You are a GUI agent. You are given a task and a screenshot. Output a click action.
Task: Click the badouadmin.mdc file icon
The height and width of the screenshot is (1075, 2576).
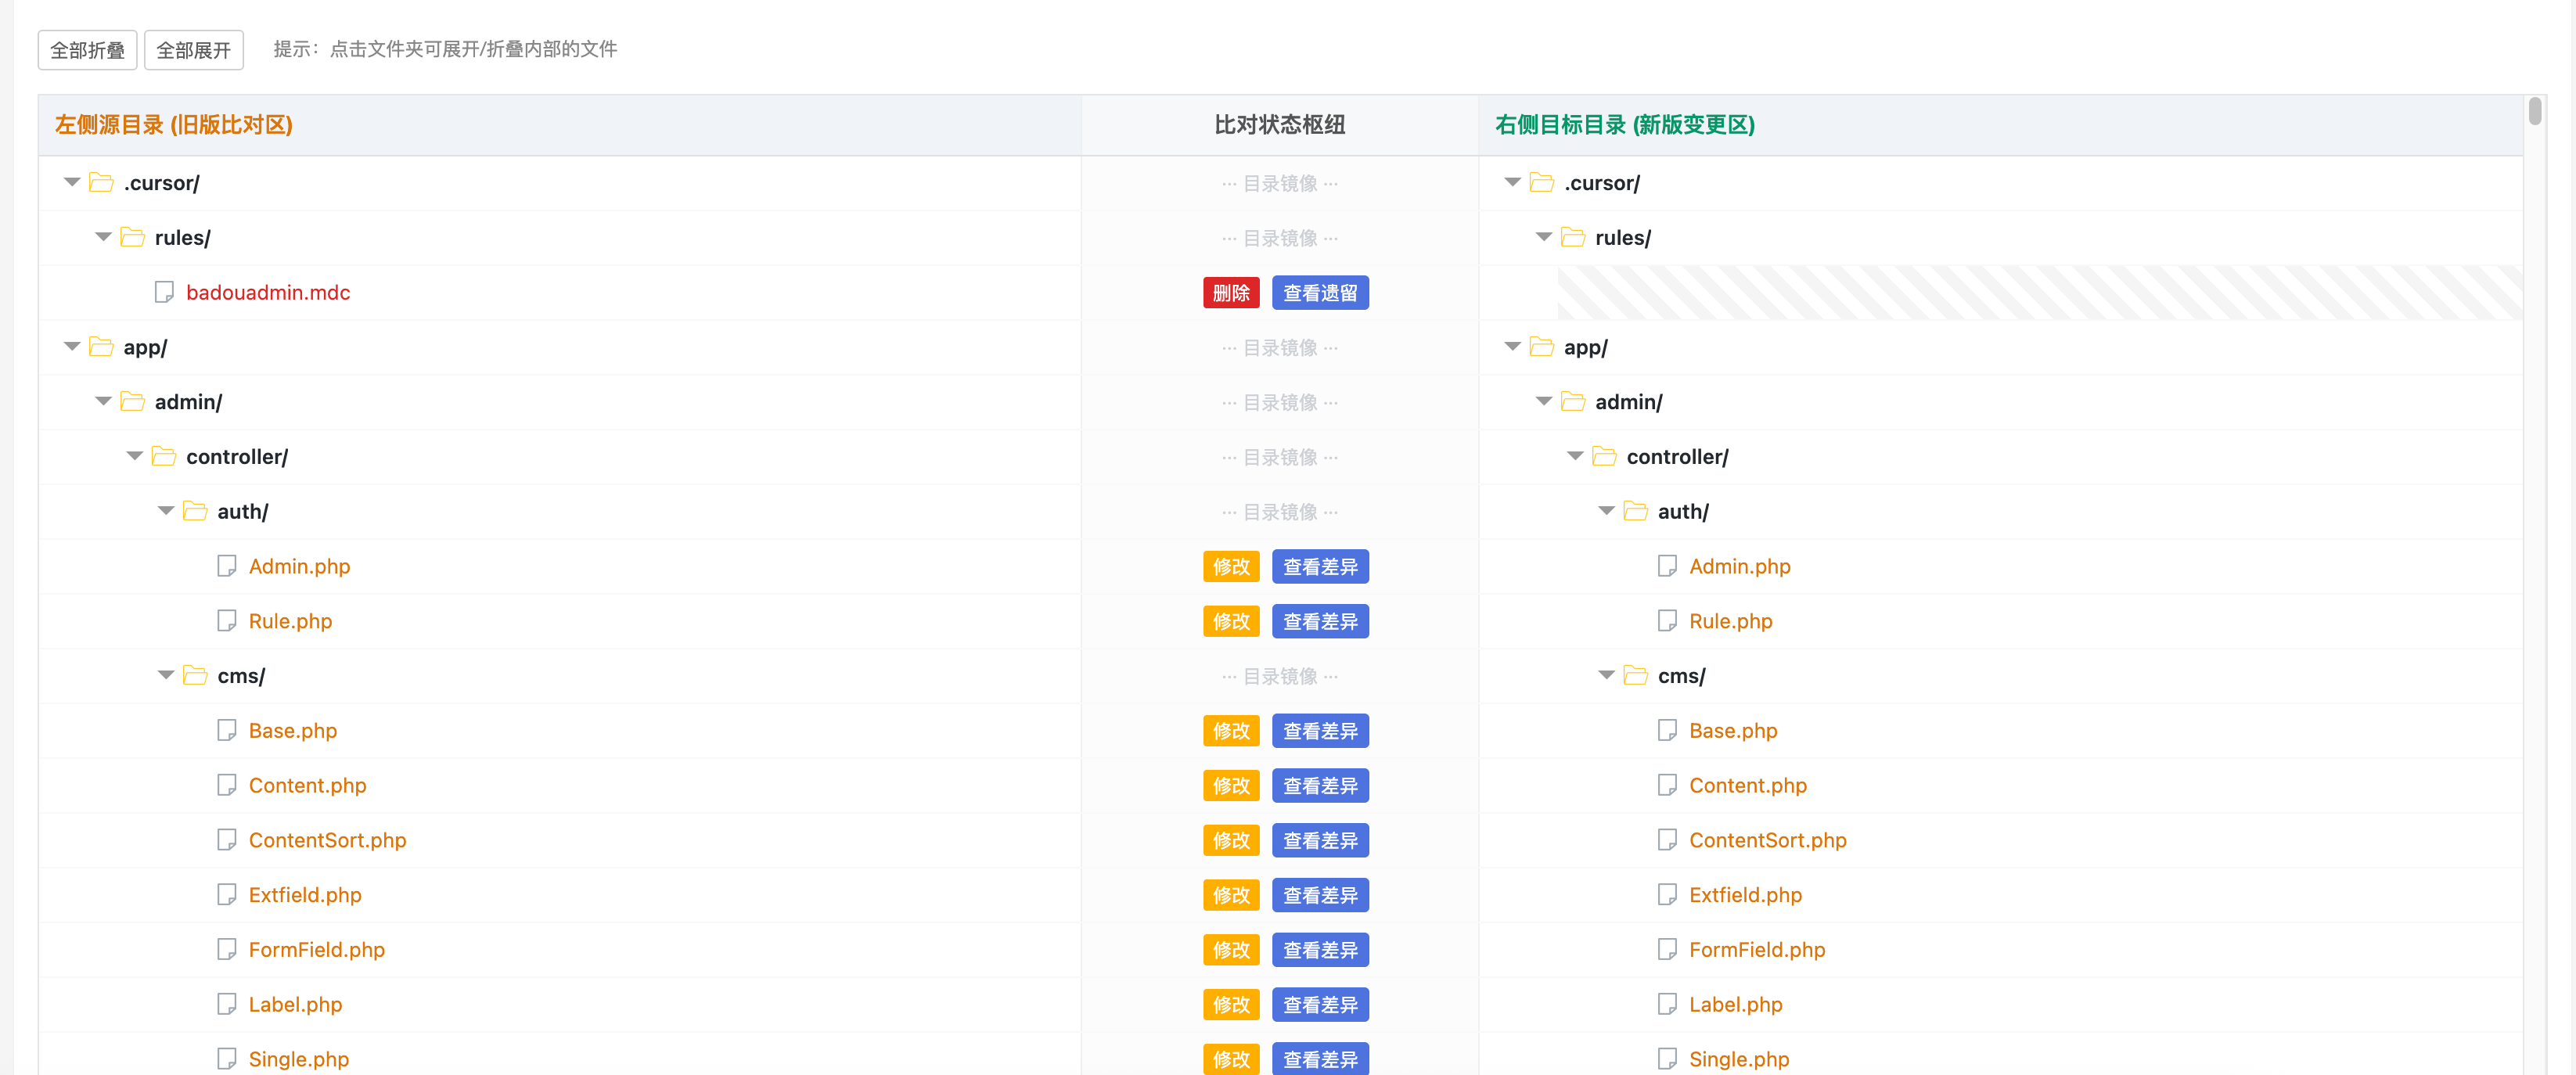pos(164,292)
